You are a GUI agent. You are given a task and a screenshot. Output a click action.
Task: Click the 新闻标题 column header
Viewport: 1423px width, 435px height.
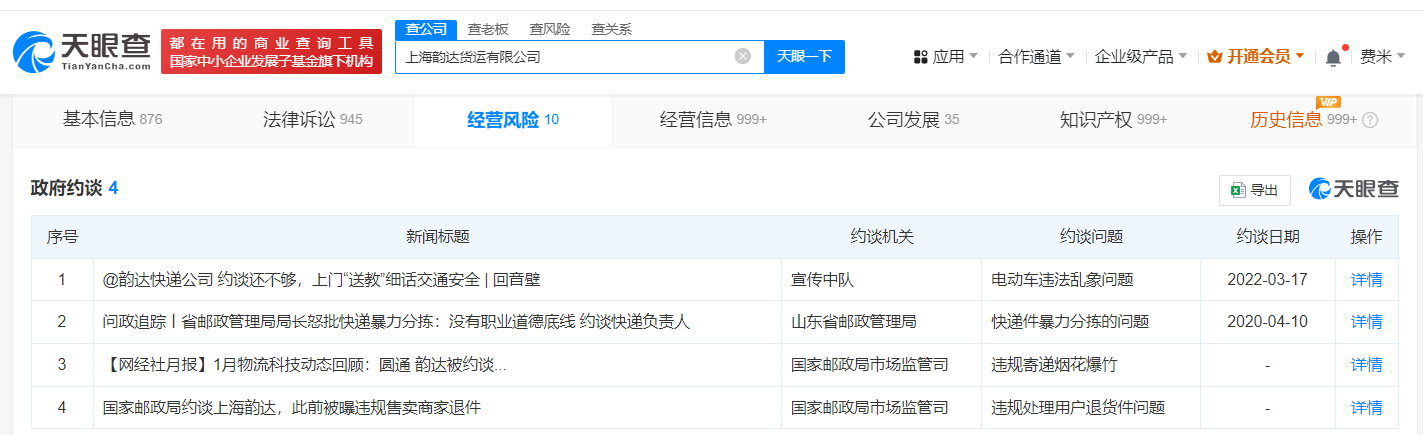coord(437,237)
